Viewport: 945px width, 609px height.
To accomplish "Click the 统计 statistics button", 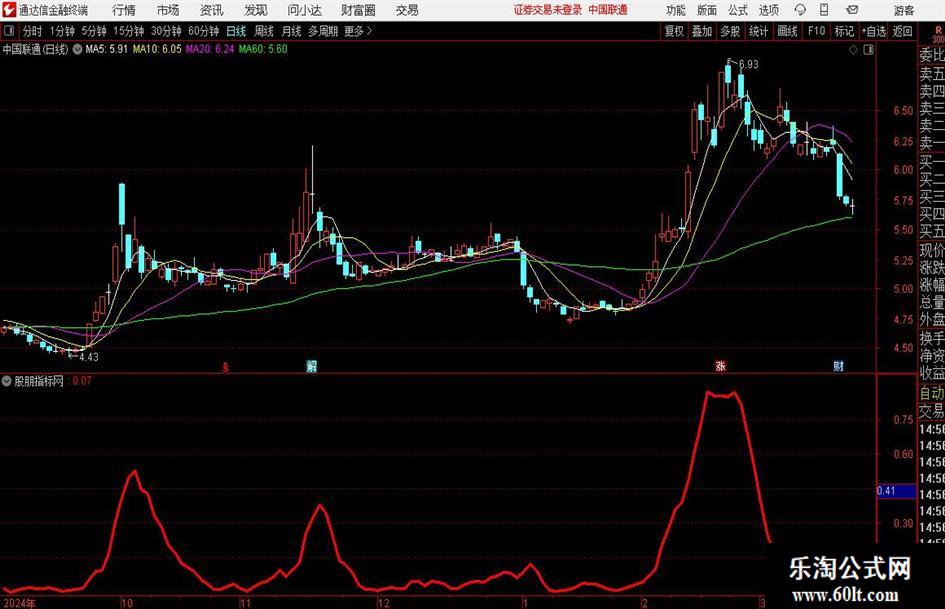I will pyautogui.click(x=758, y=31).
